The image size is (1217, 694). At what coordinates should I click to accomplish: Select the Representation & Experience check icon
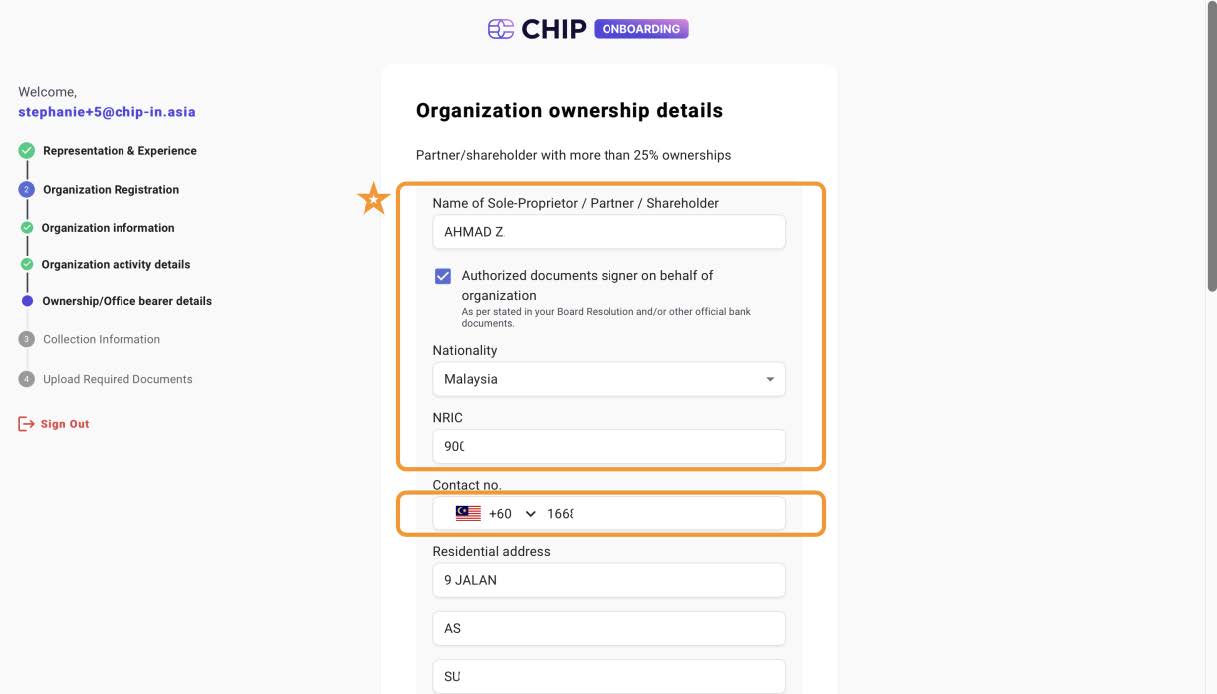(x=27, y=151)
